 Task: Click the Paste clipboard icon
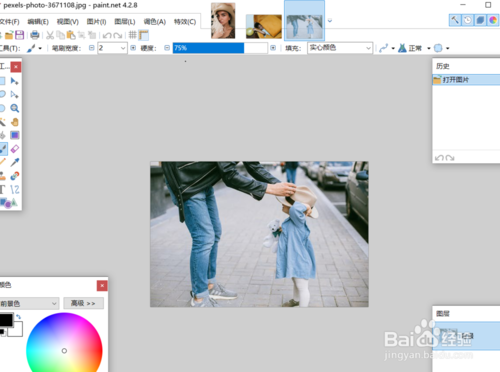coord(71,35)
